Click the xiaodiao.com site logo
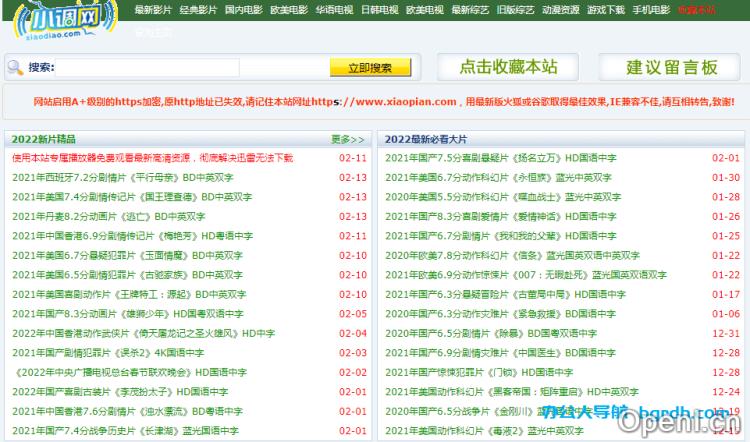 tap(66, 20)
